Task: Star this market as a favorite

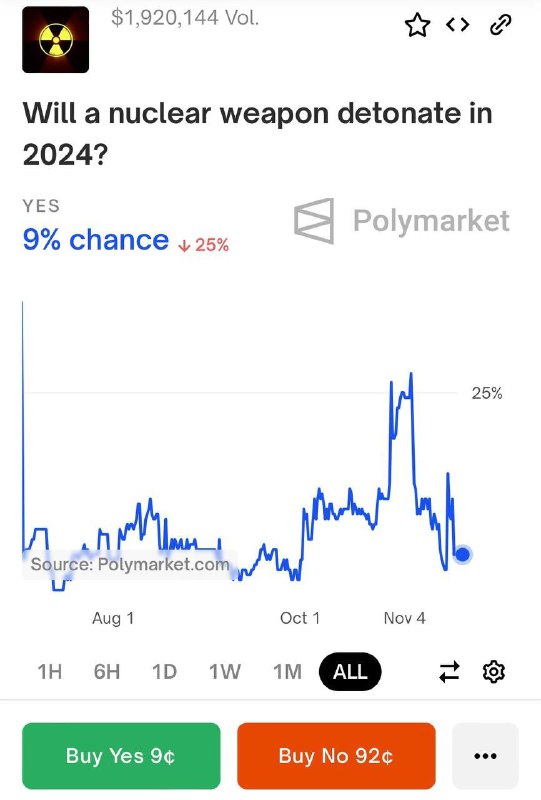Action: 417,25
